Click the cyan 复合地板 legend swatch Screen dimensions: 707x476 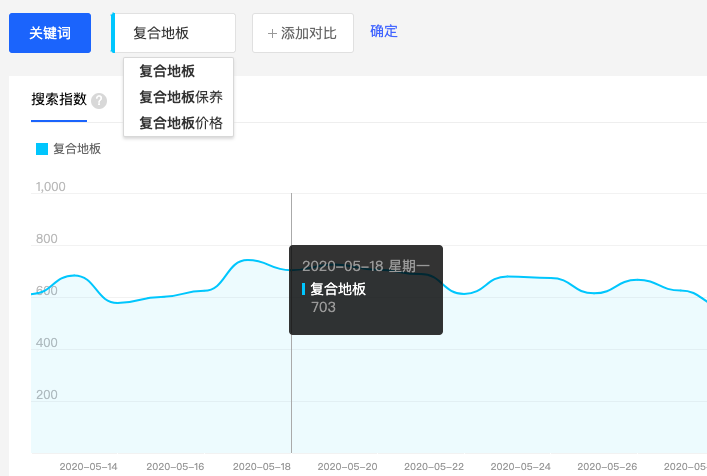coord(42,149)
